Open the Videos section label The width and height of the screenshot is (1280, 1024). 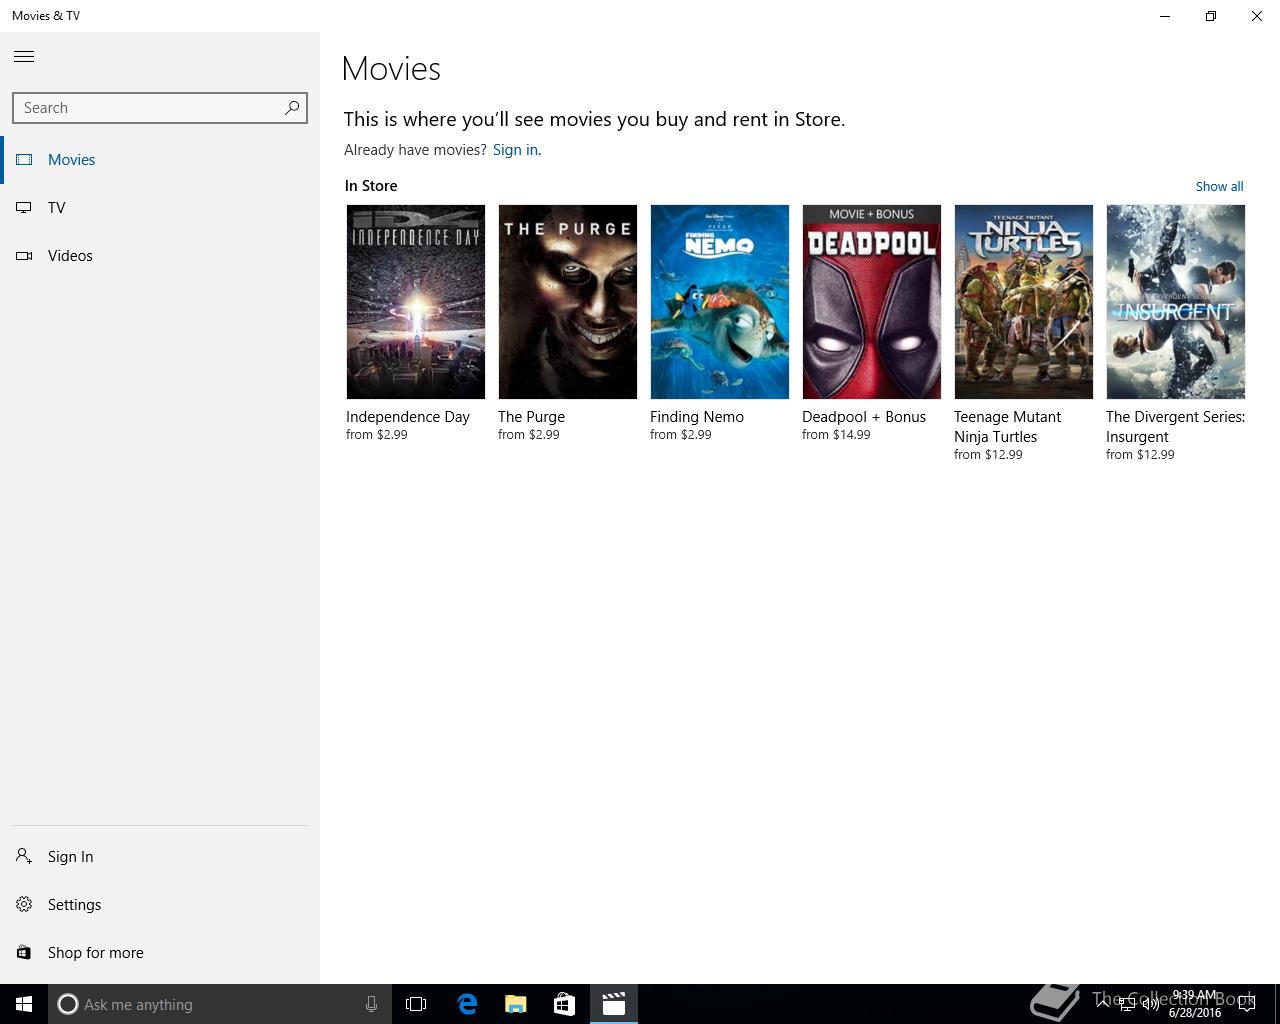(70, 256)
